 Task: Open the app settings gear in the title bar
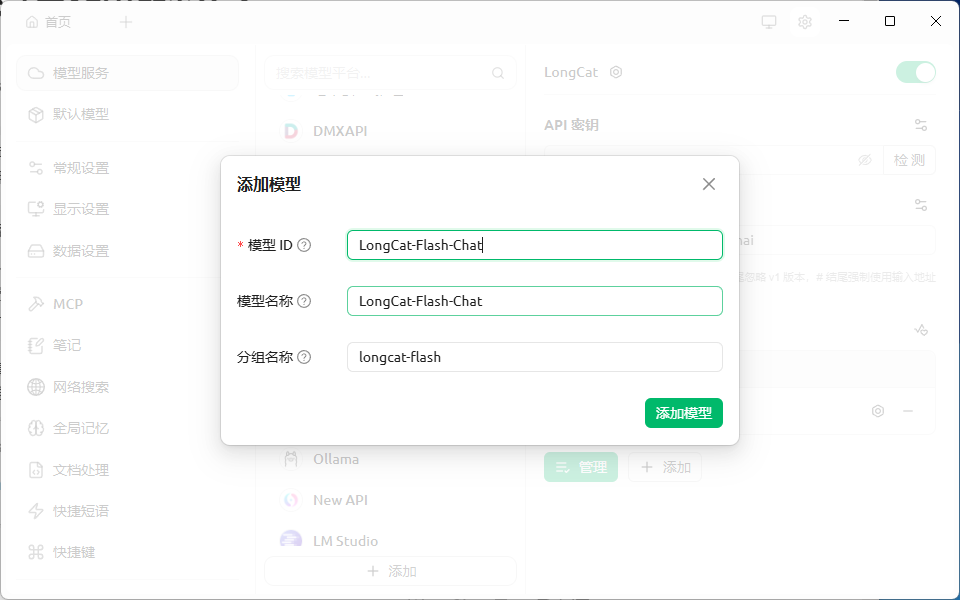click(x=804, y=22)
